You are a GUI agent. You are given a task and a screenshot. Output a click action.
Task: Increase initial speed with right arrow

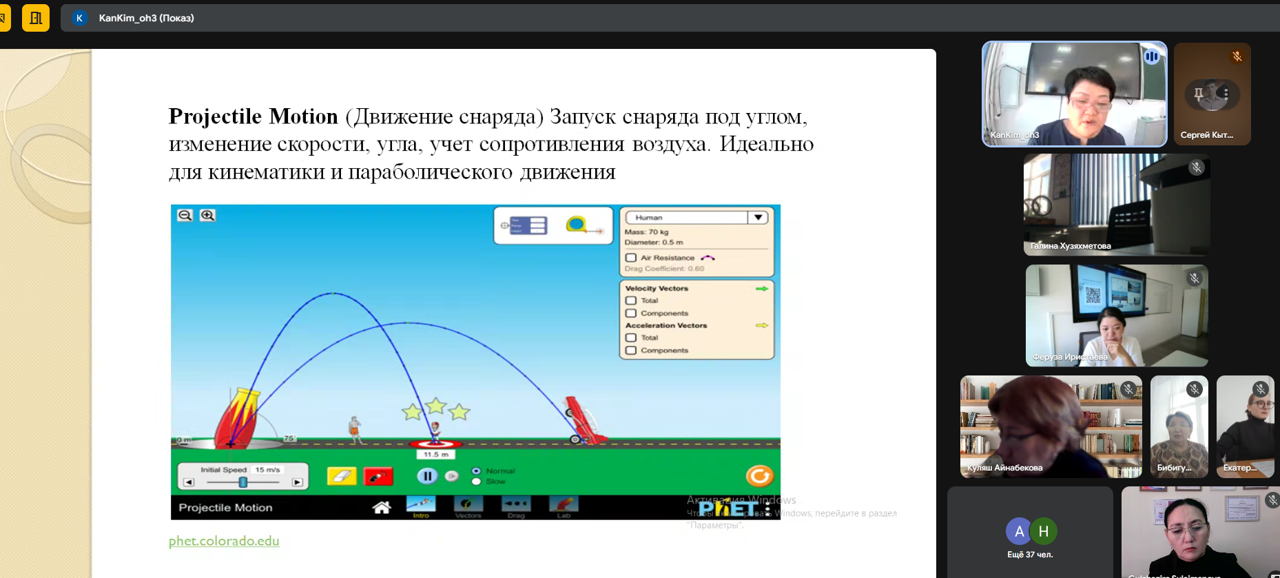click(297, 482)
